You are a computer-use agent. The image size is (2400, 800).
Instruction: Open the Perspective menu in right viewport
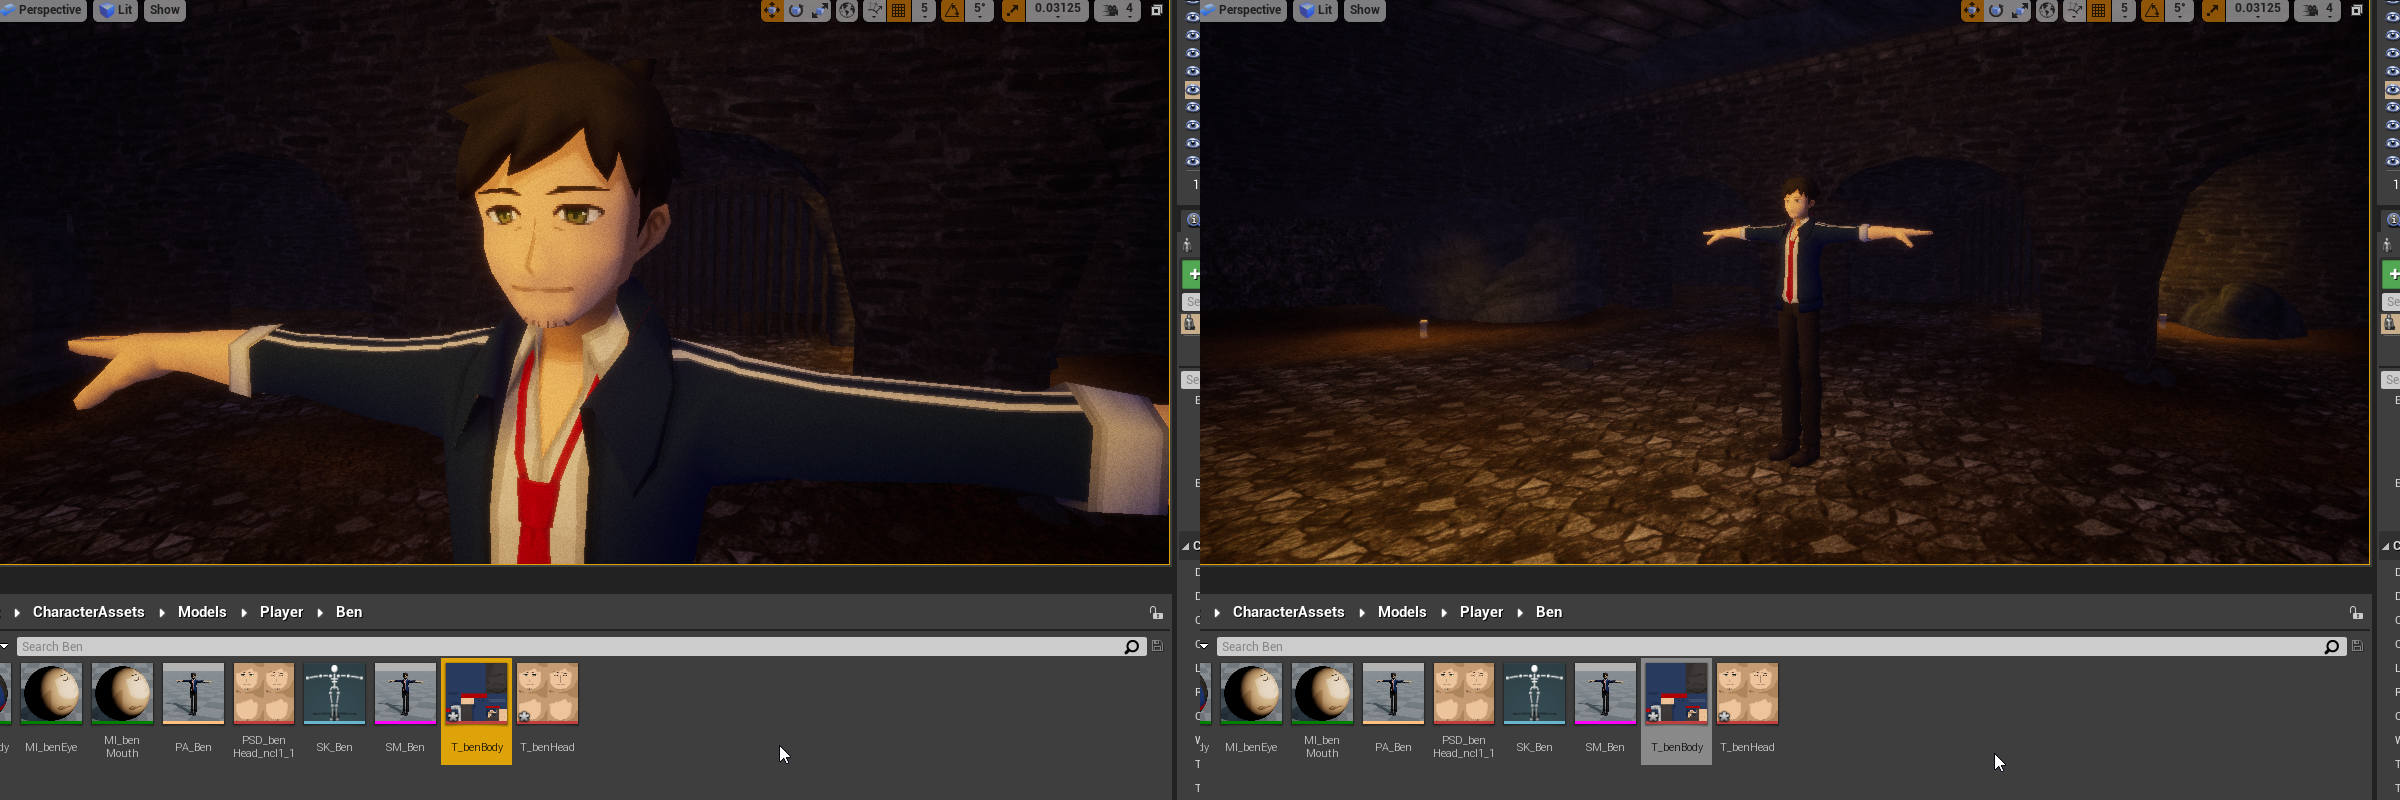pos(1242,10)
